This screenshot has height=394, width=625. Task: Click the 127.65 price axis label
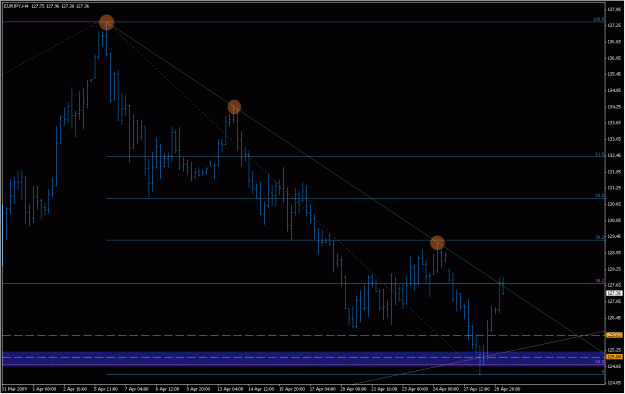click(614, 285)
